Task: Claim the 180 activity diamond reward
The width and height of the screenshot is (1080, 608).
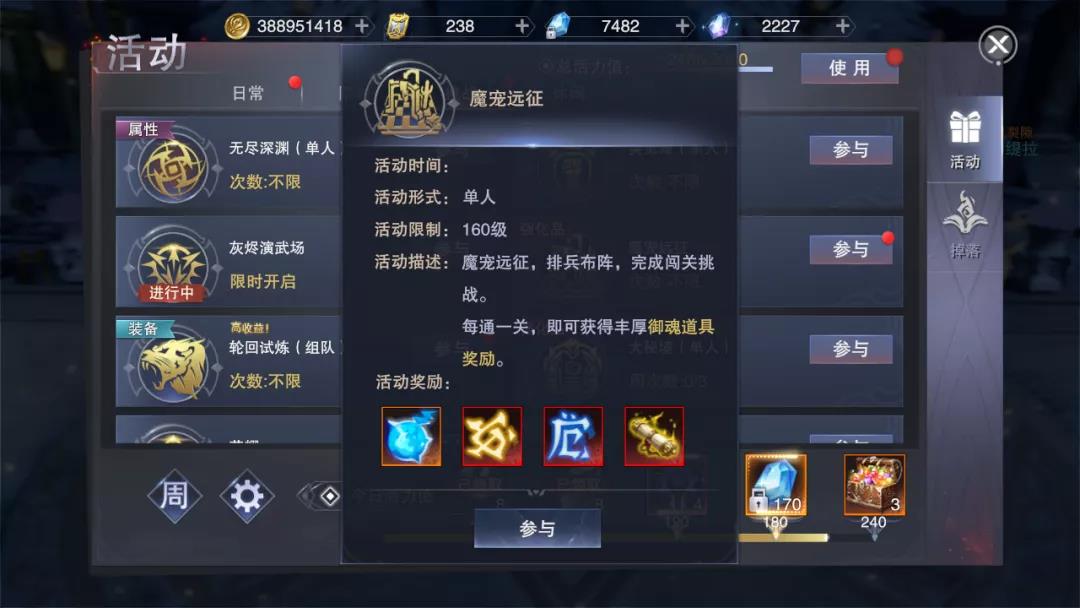Action: click(x=776, y=485)
